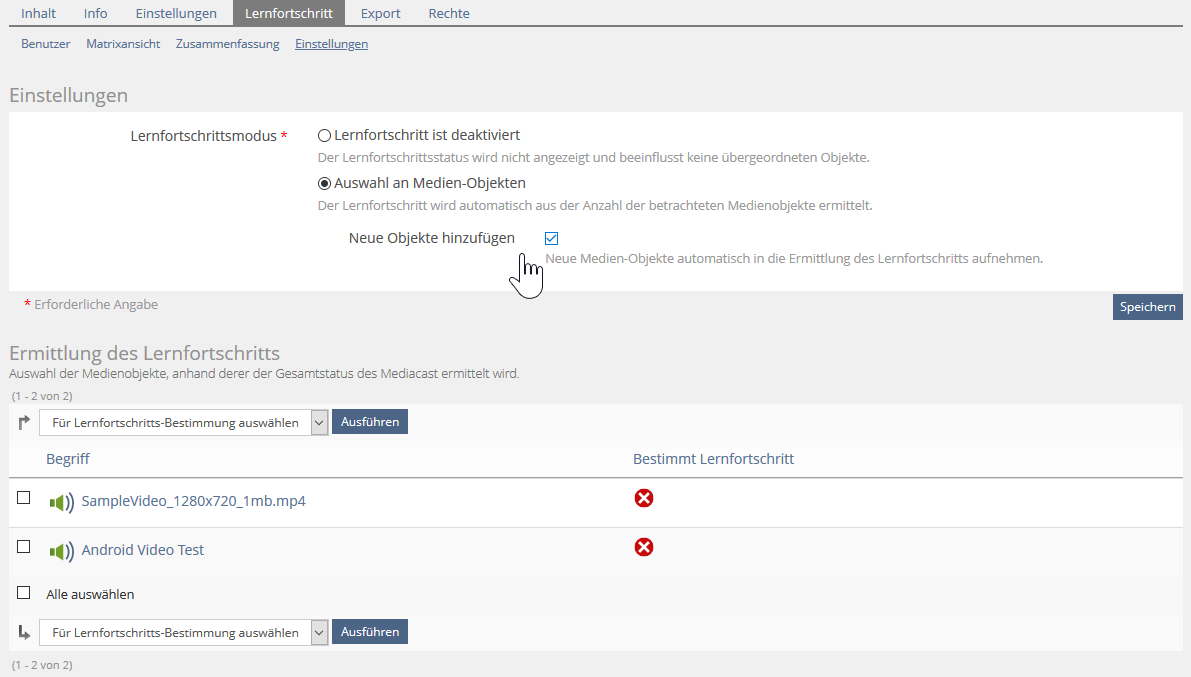Click the upper arrow icon beside the action dropdown

click(x=24, y=423)
